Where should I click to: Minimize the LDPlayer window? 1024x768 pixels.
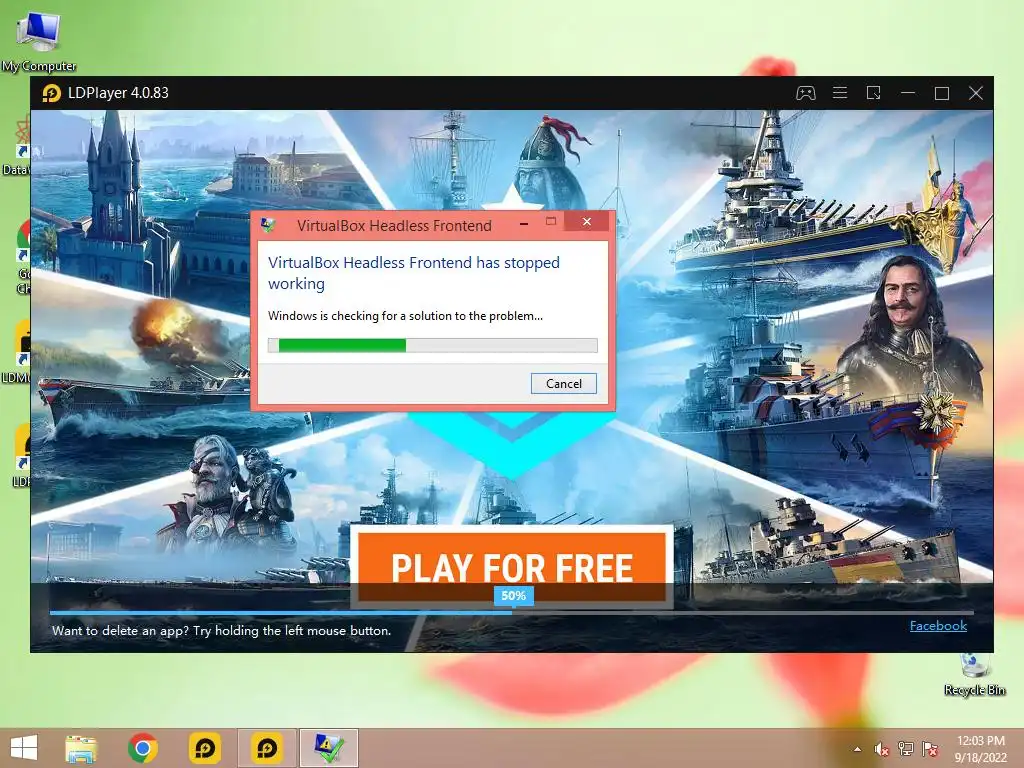pos(908,93)
